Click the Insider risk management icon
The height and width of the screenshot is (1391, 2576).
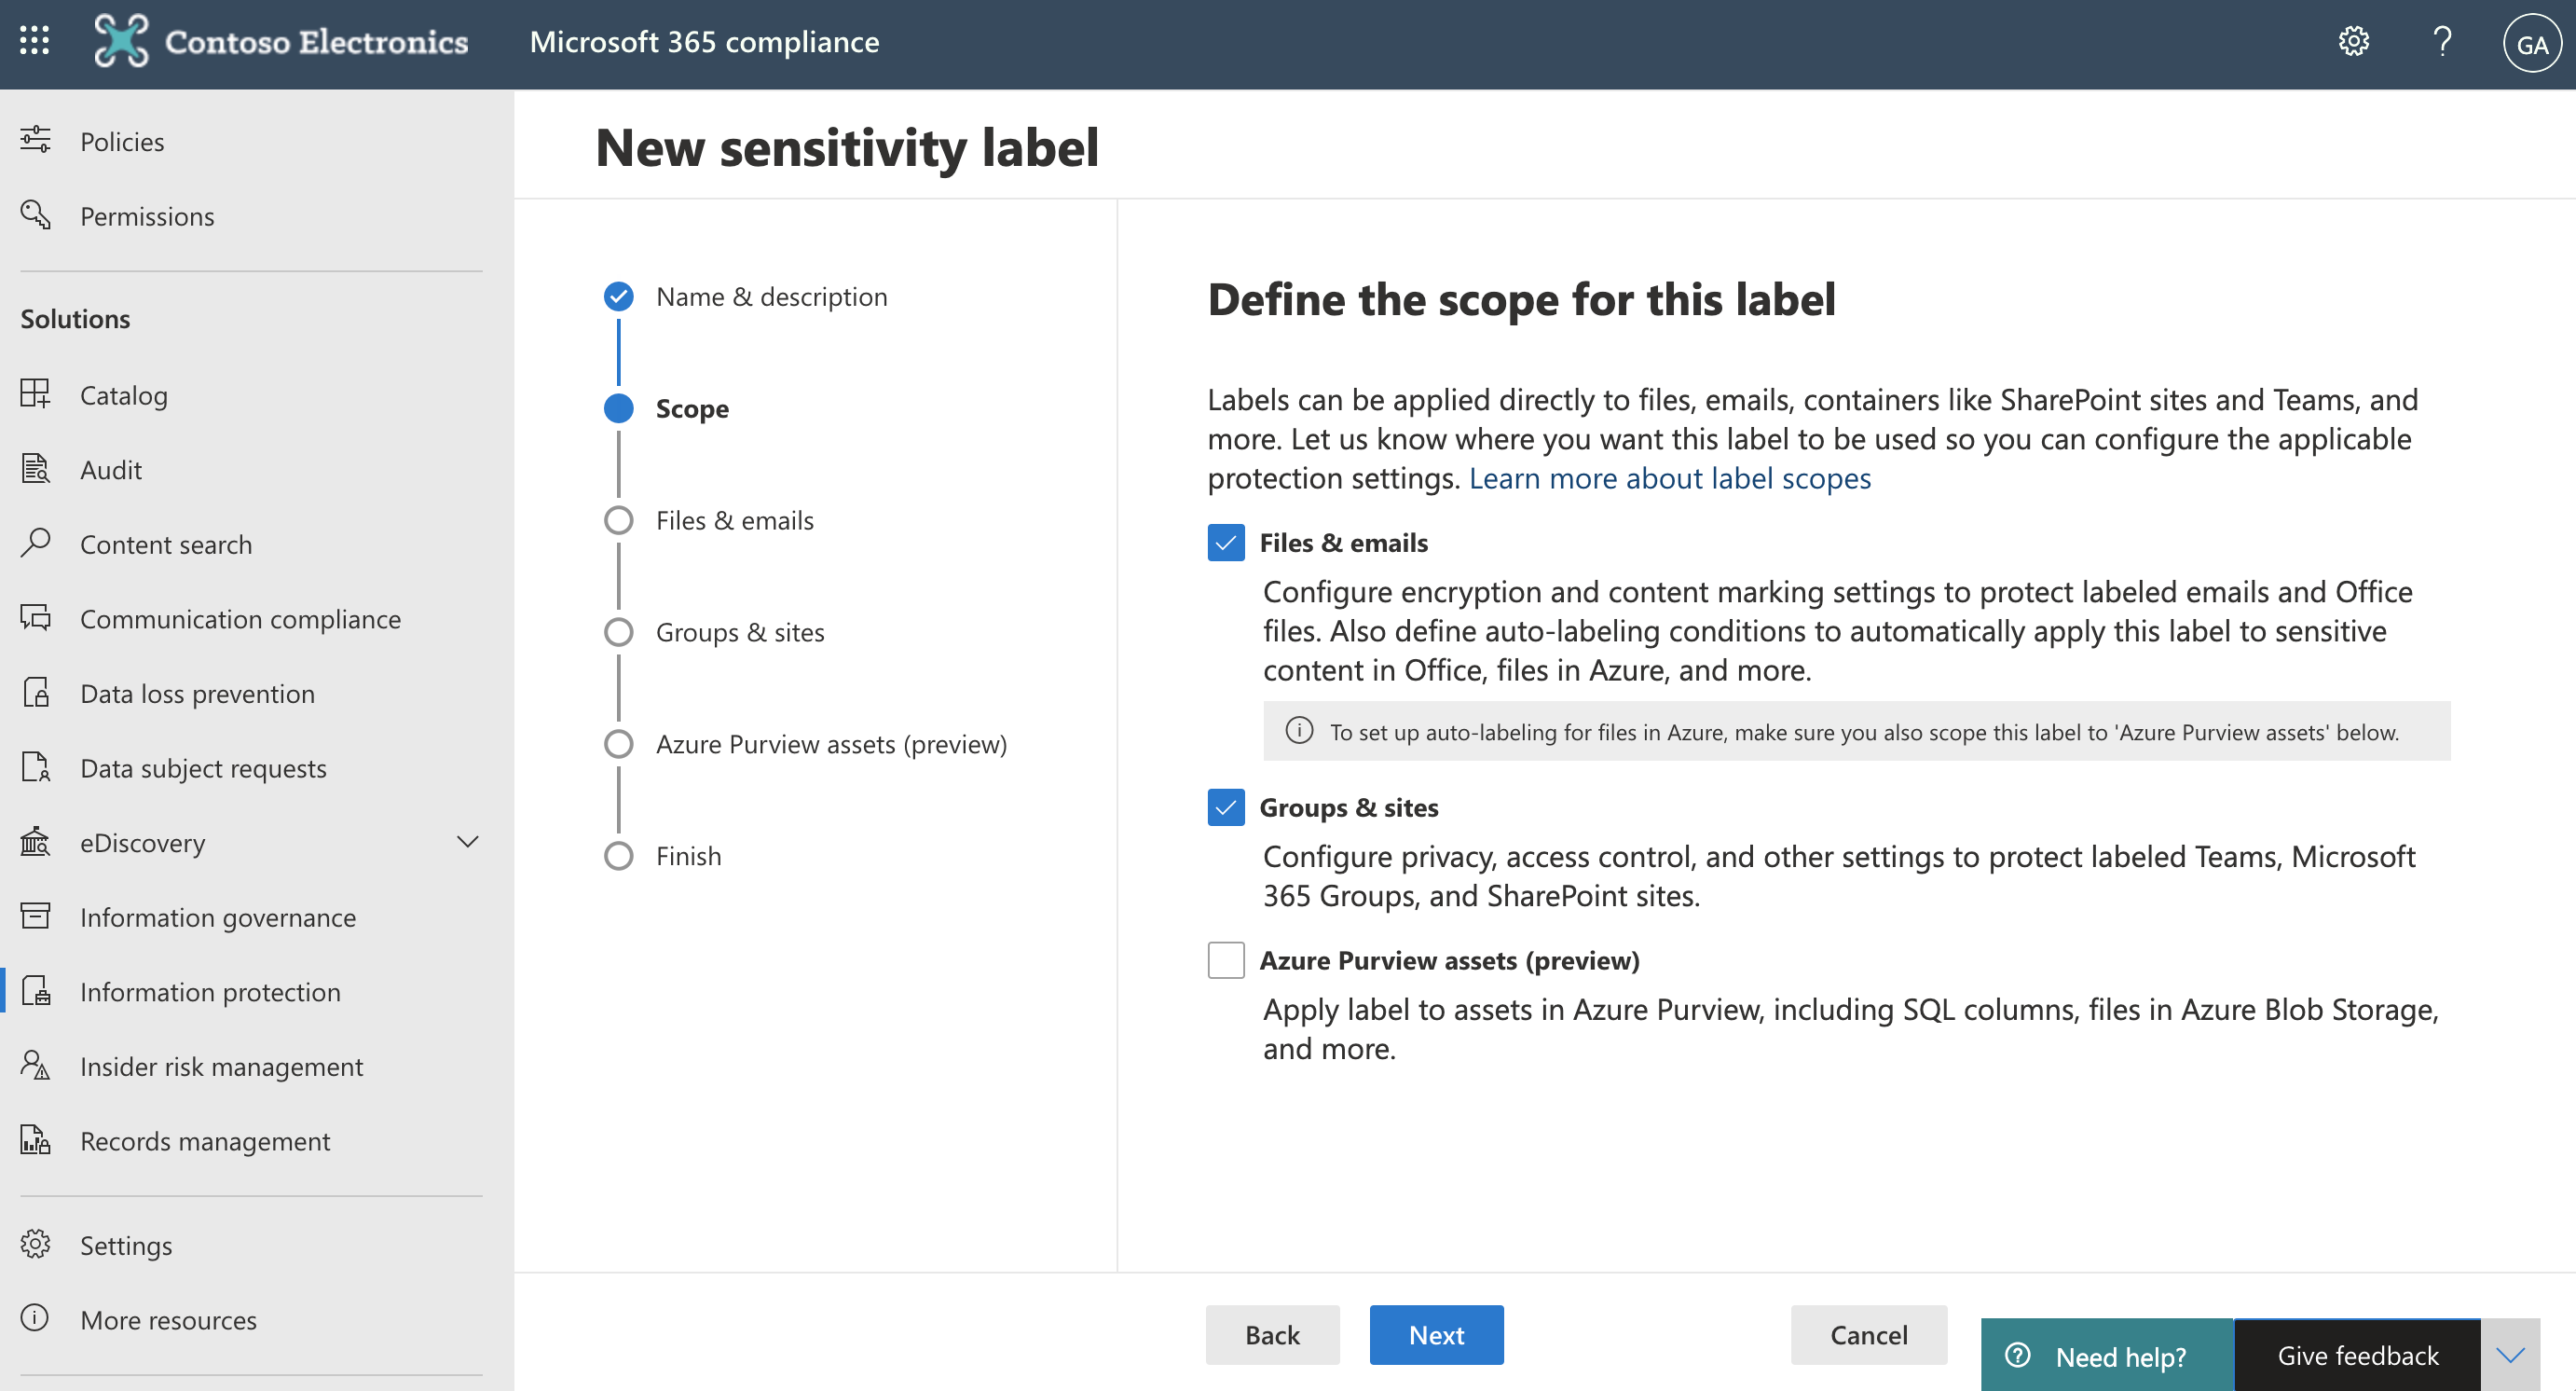click(x=36, y=1064)
